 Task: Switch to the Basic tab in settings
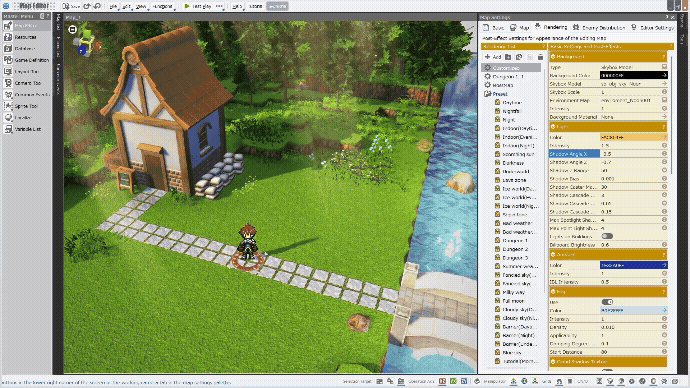pyautogui.click(x=493, y=27)
